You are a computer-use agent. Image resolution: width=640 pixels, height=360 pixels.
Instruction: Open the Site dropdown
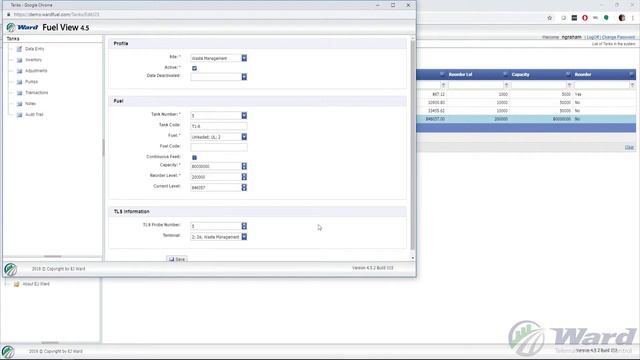pyautogui.click(x=244, y=58)
